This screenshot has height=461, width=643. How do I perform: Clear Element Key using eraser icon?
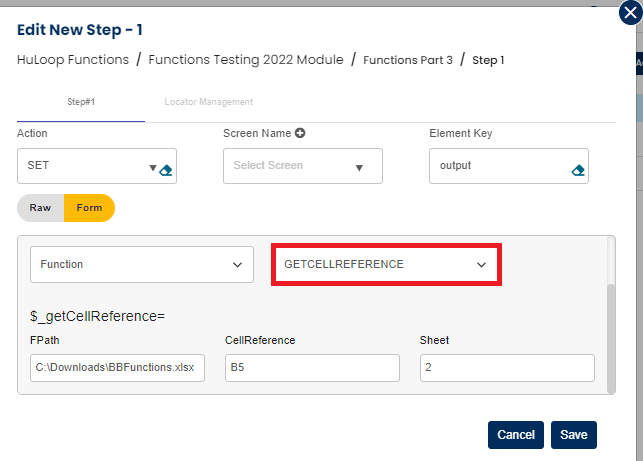(577, 170)
